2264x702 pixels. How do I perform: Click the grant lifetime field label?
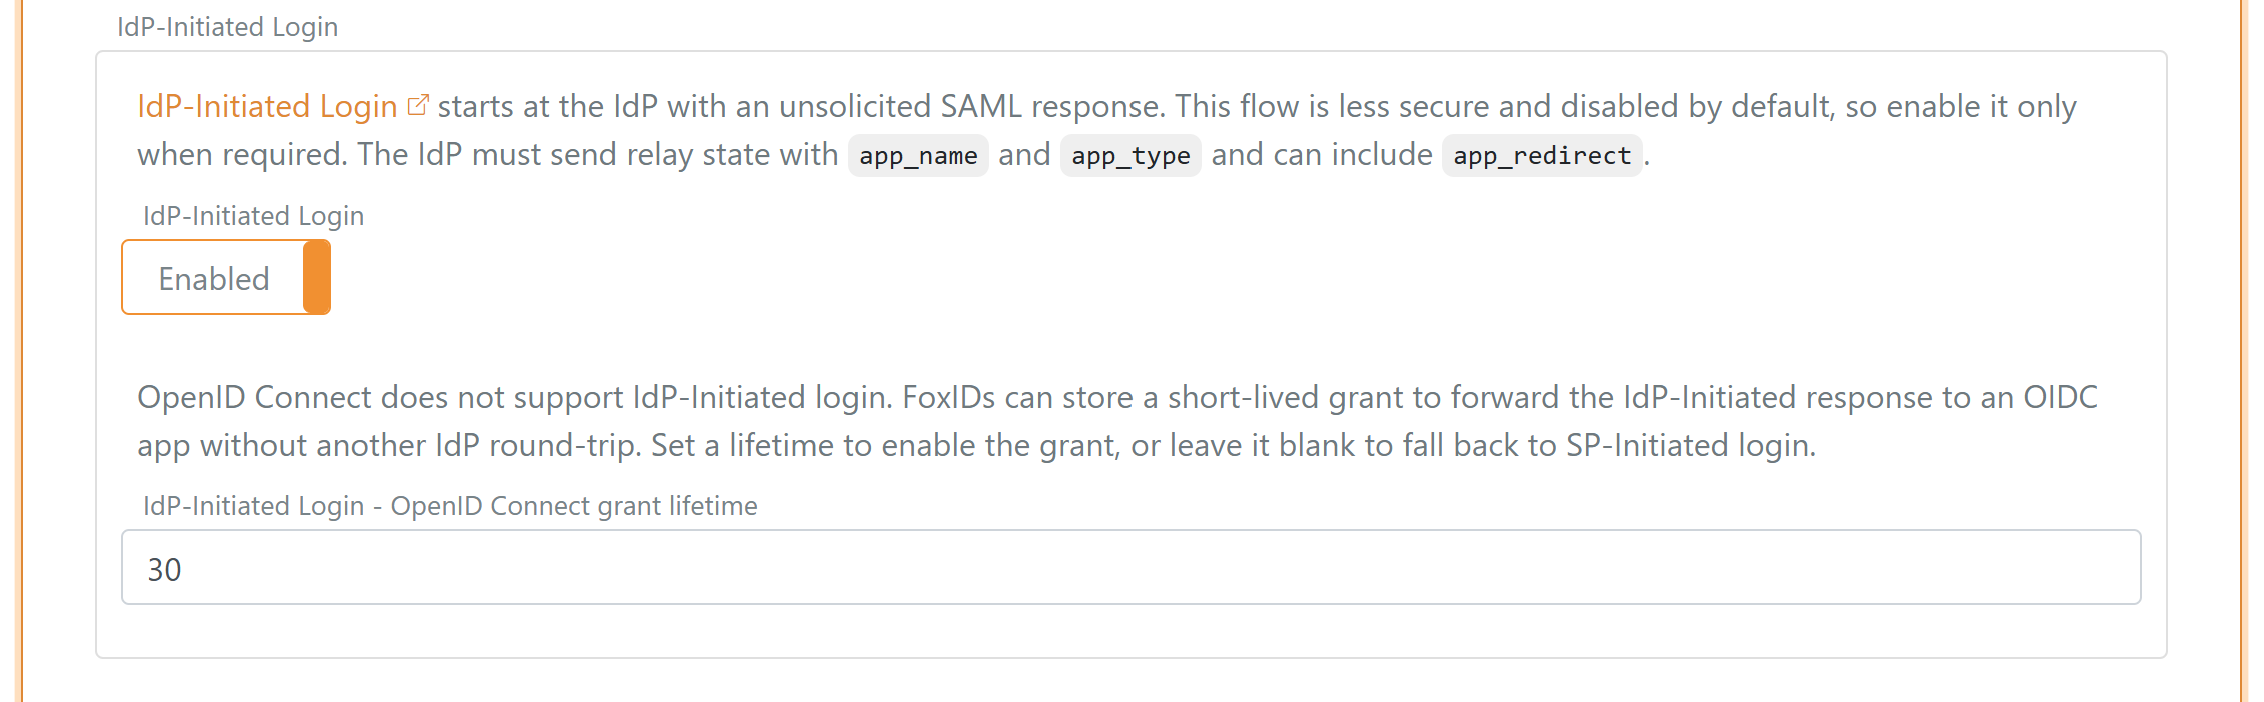tap(450, 505)
